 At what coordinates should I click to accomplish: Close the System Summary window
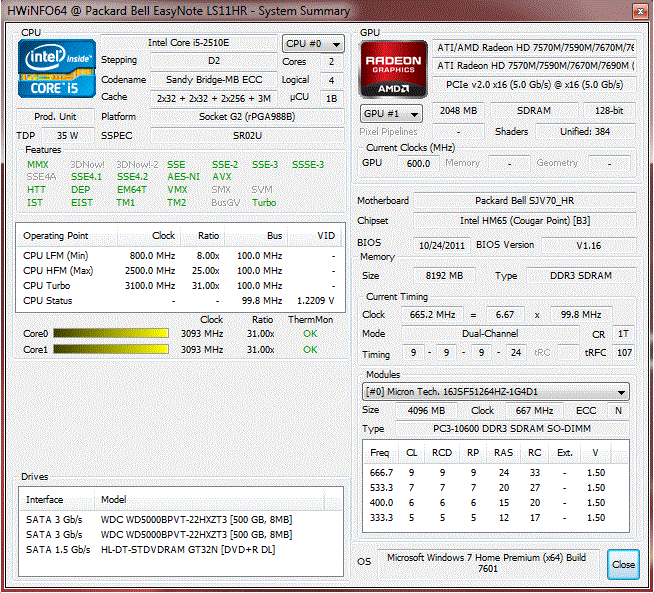[x=640, y=11]
